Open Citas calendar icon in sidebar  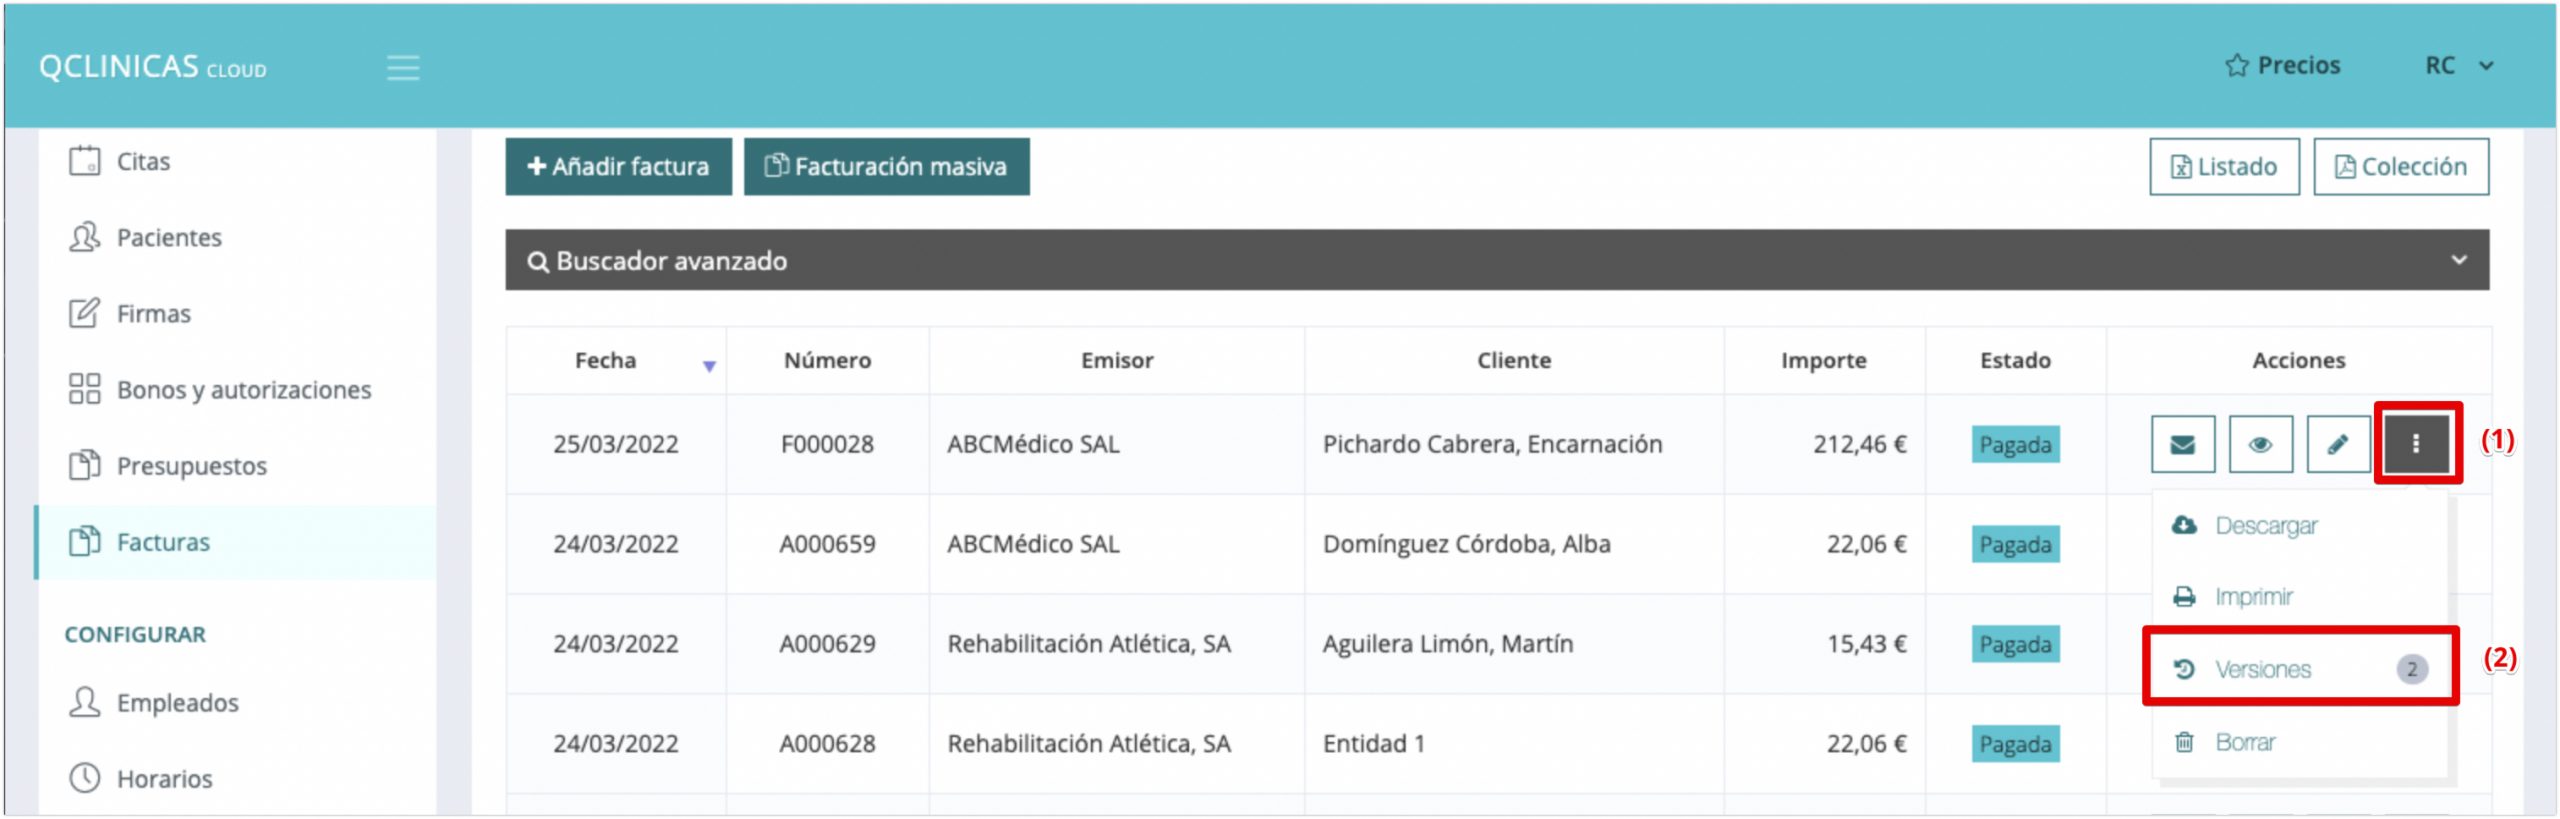pyautogui.click(x=85, y=161)
